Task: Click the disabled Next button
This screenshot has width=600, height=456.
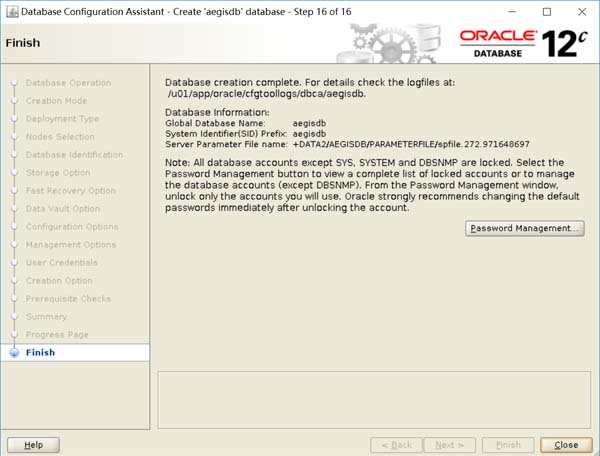Action: 450,445
